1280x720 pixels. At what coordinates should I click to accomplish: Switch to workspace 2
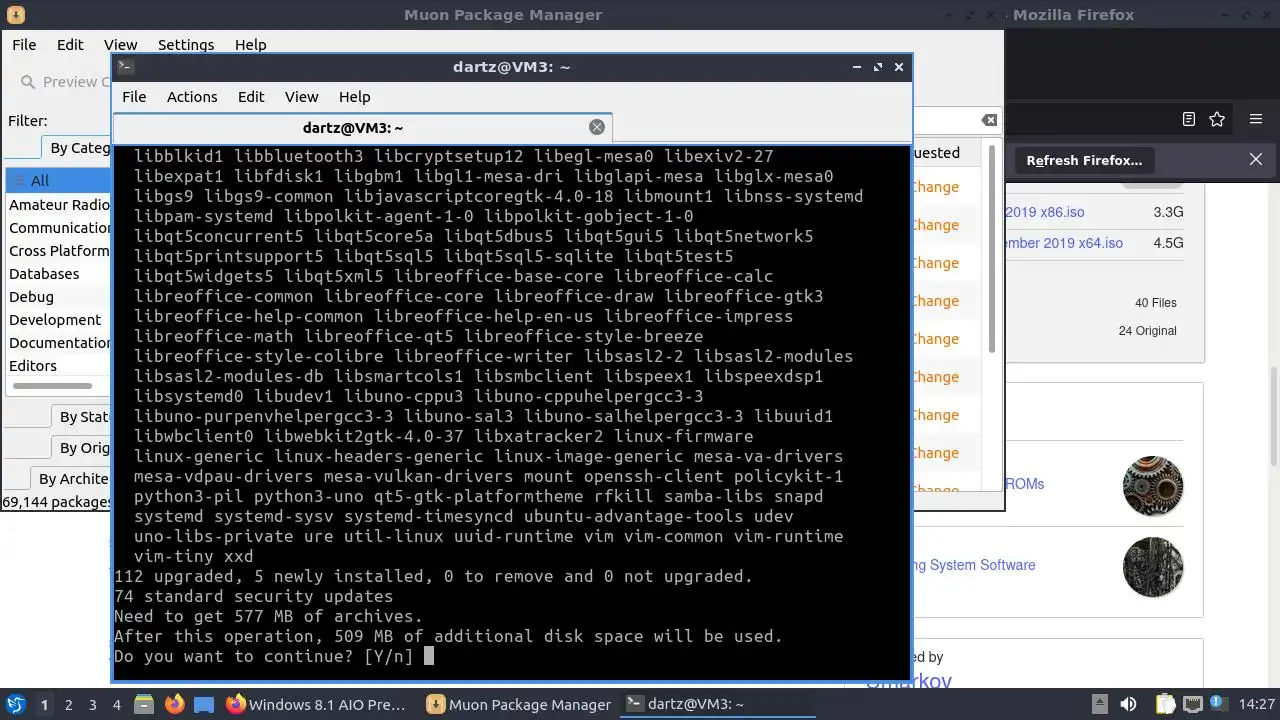coord(69,705)
